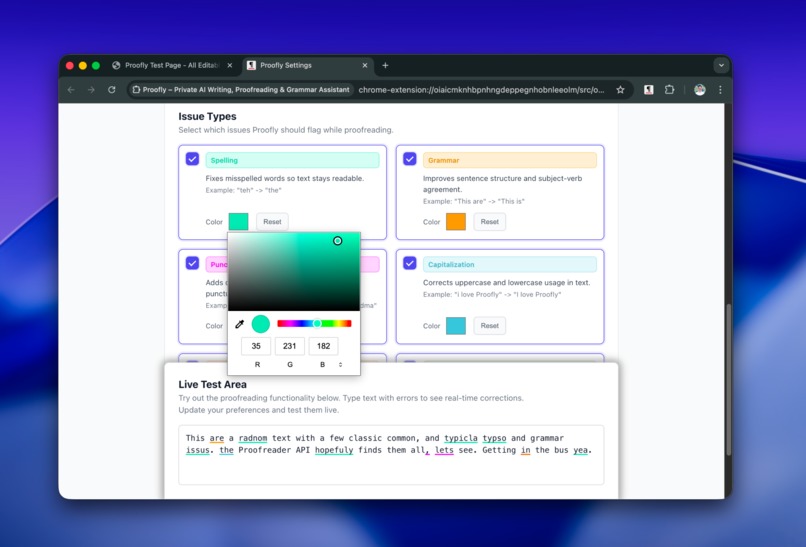Viewport: 806px width, 547px height.
Task: Click the current color preview circle
Action: 261,324
